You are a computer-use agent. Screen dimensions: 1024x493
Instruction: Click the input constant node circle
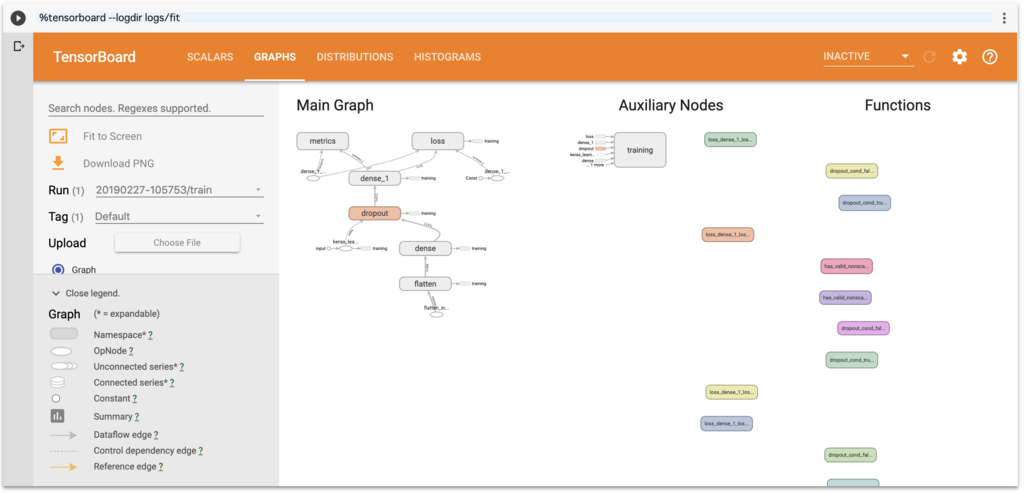[328, 248]
